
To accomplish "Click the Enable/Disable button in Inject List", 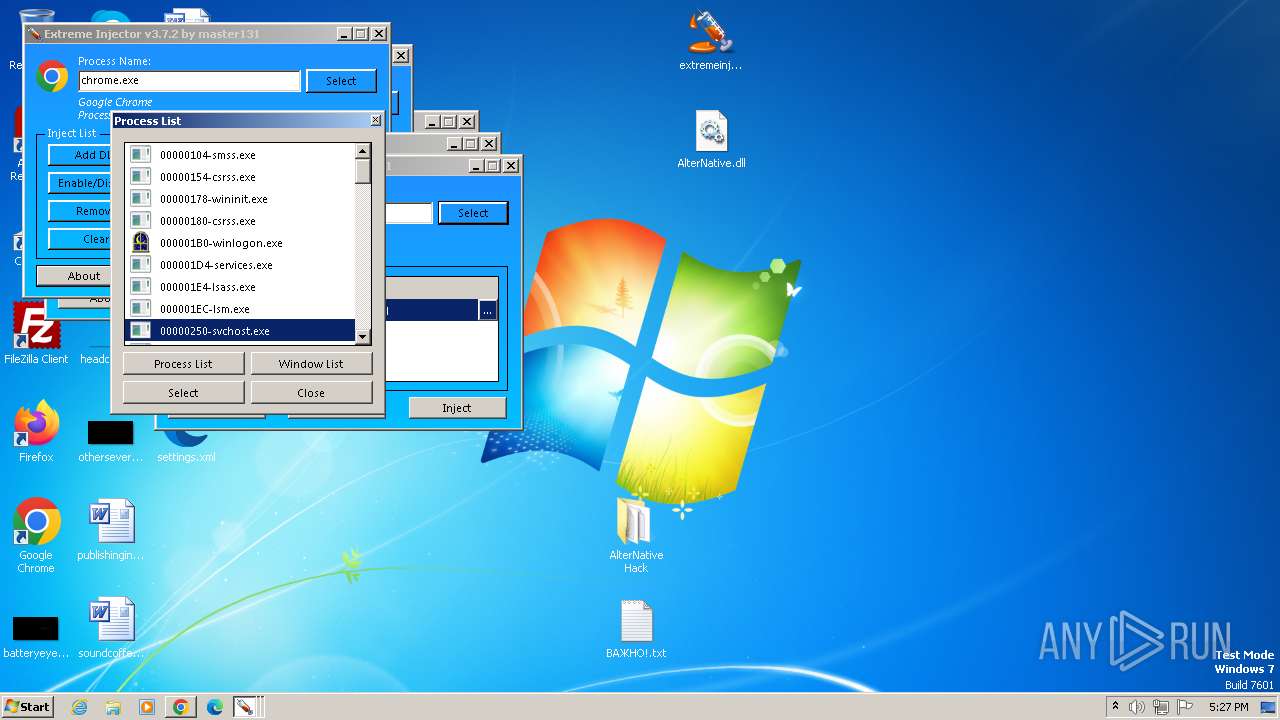I will tap(81, 183).
